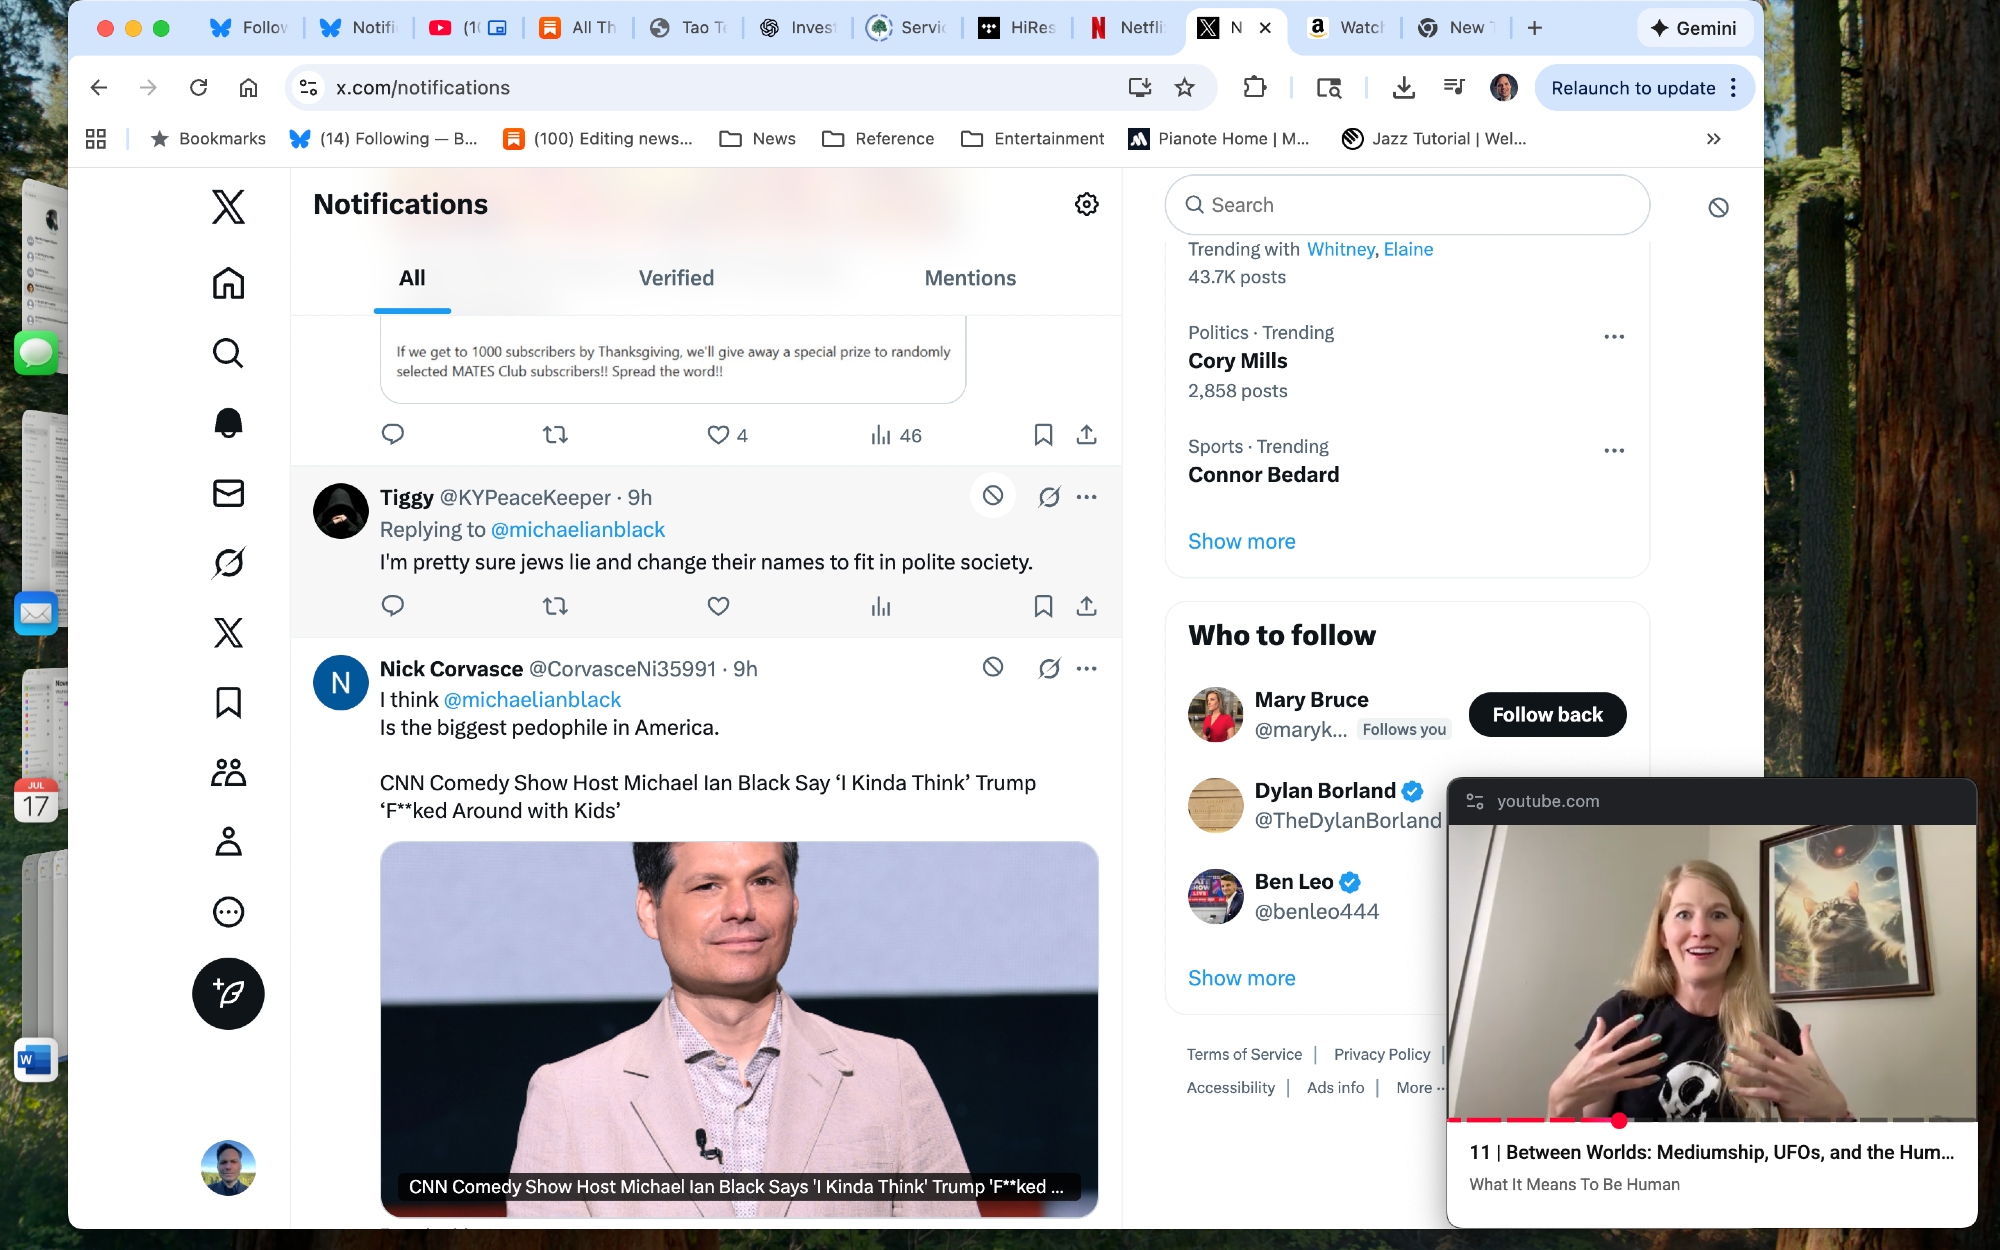Follow back Mary Bruce
The width and height of the screenshot is (2000, 1250).
(1546, 714)
